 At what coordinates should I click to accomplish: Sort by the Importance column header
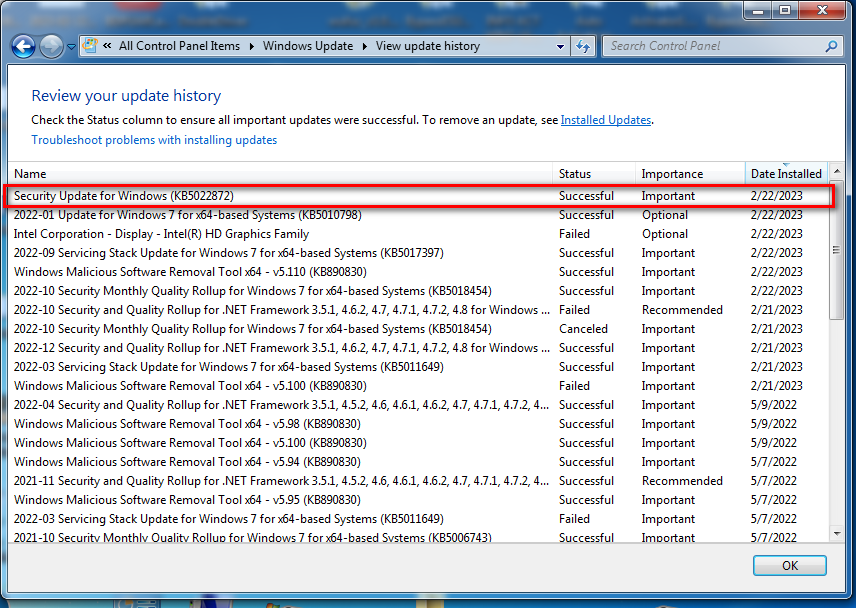pos(690,174)
